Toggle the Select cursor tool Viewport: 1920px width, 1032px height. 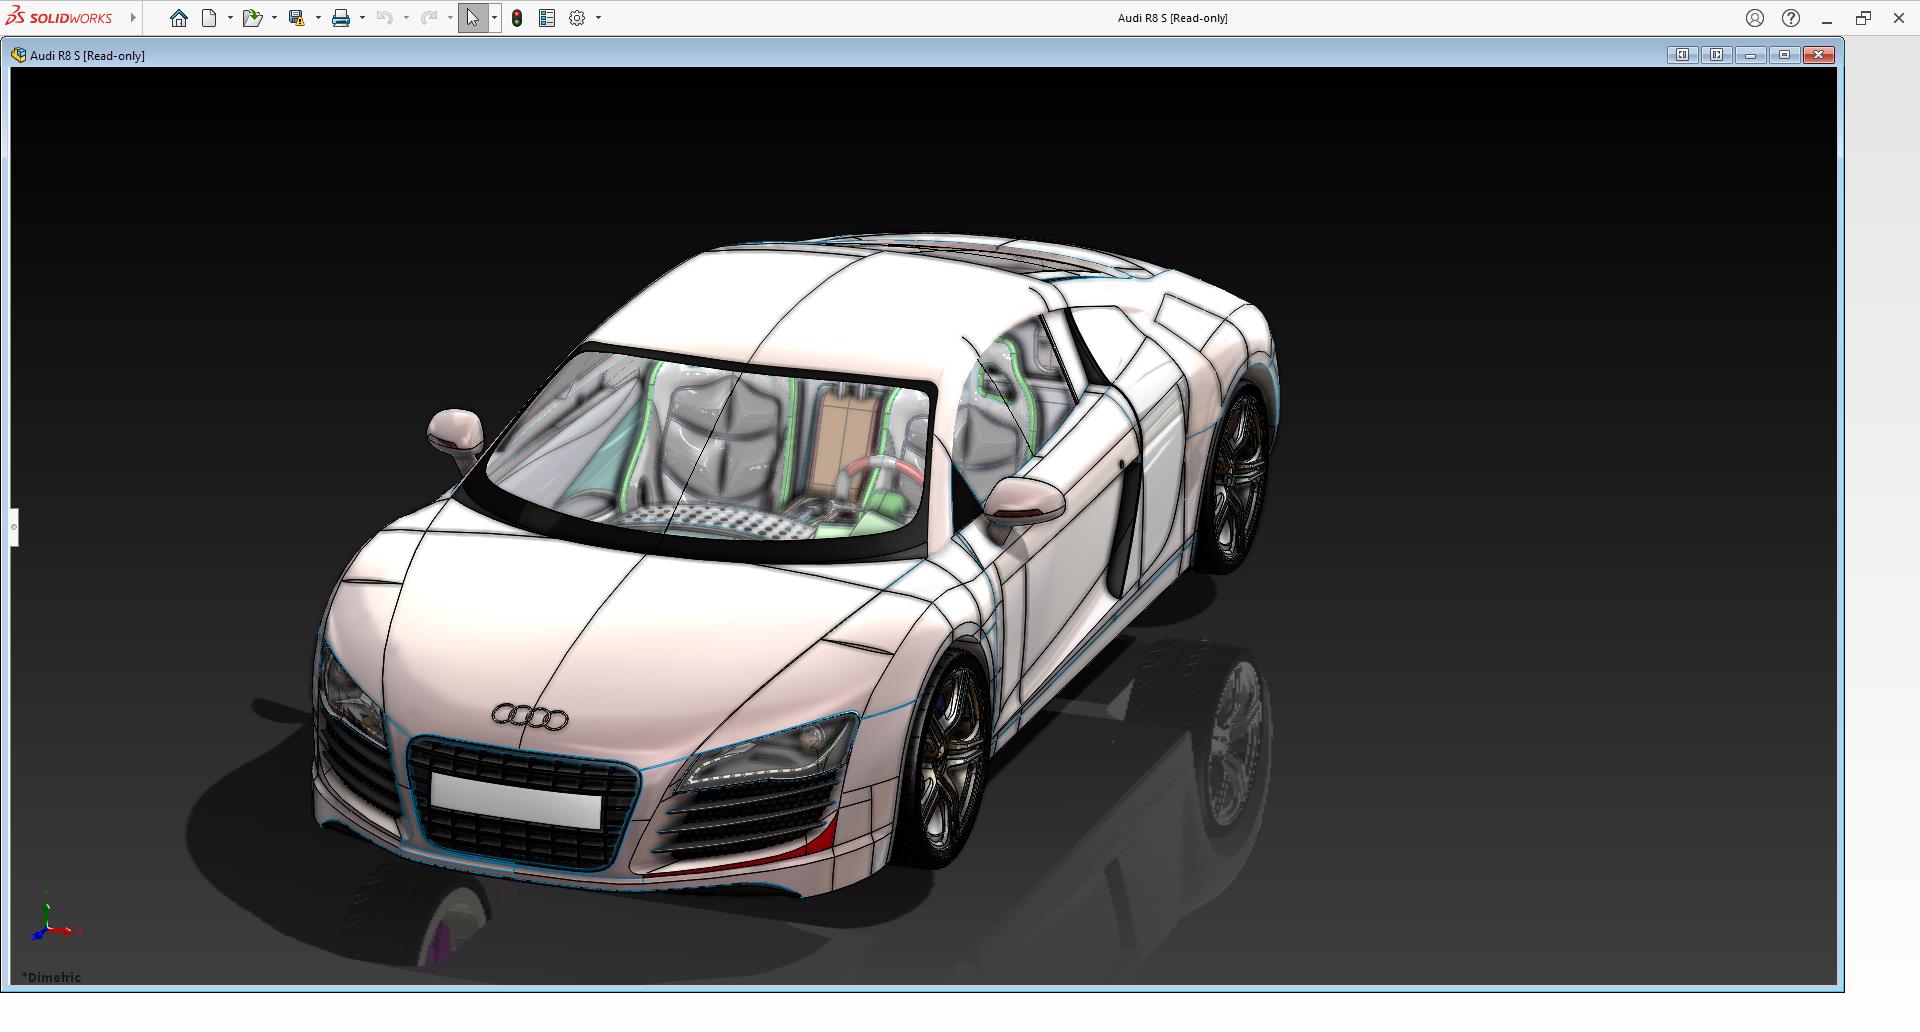coord(473,18)
